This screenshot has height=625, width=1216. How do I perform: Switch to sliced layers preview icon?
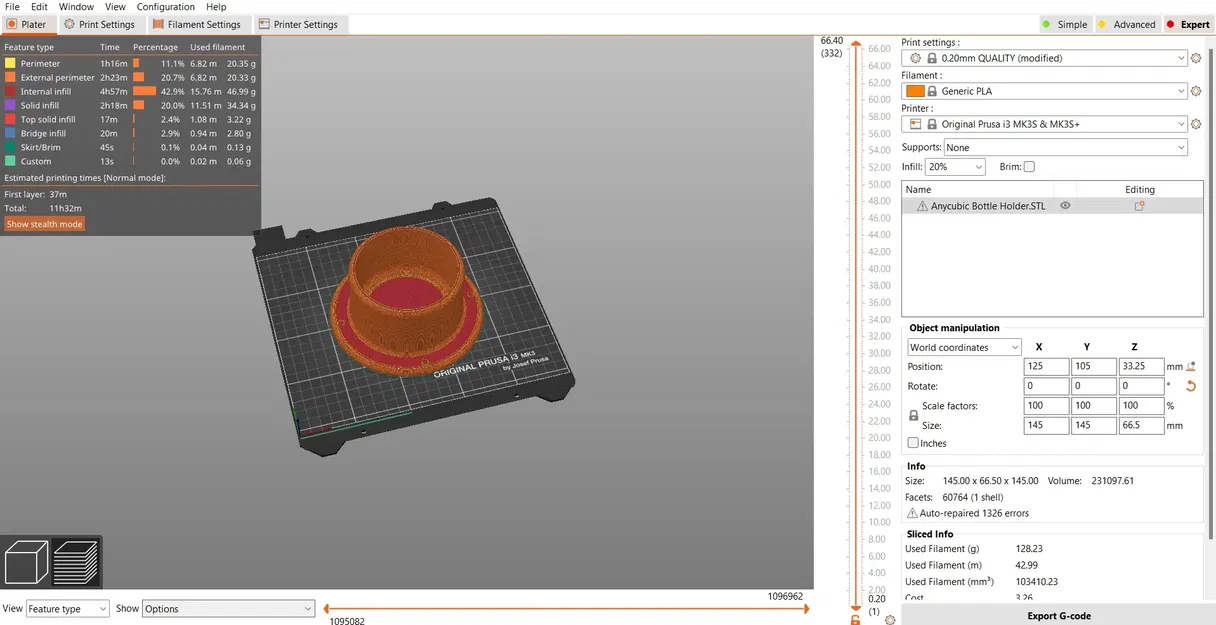pyautogui.click(x=76, y=562)
